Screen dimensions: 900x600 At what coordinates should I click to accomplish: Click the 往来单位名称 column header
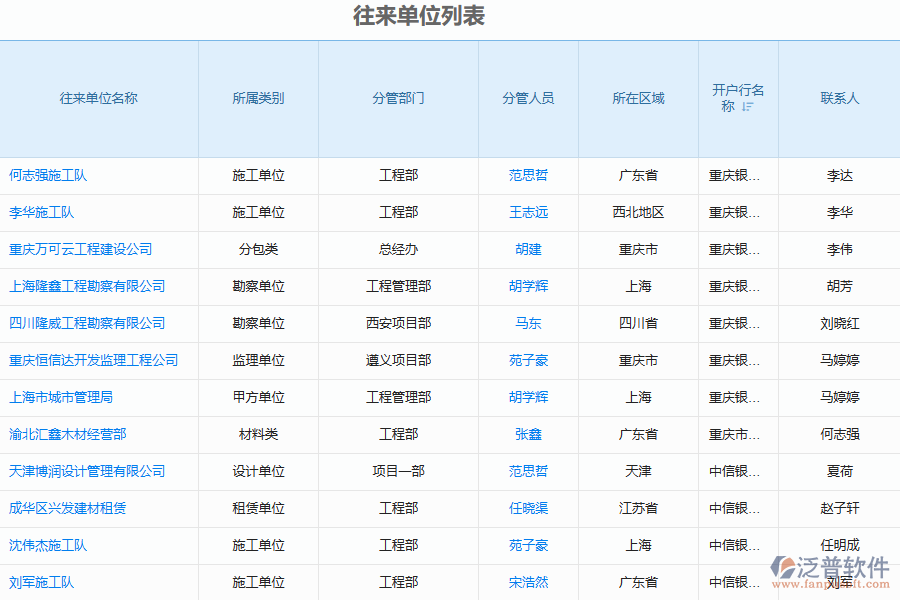pyautogui.click(x=99, y=98)
